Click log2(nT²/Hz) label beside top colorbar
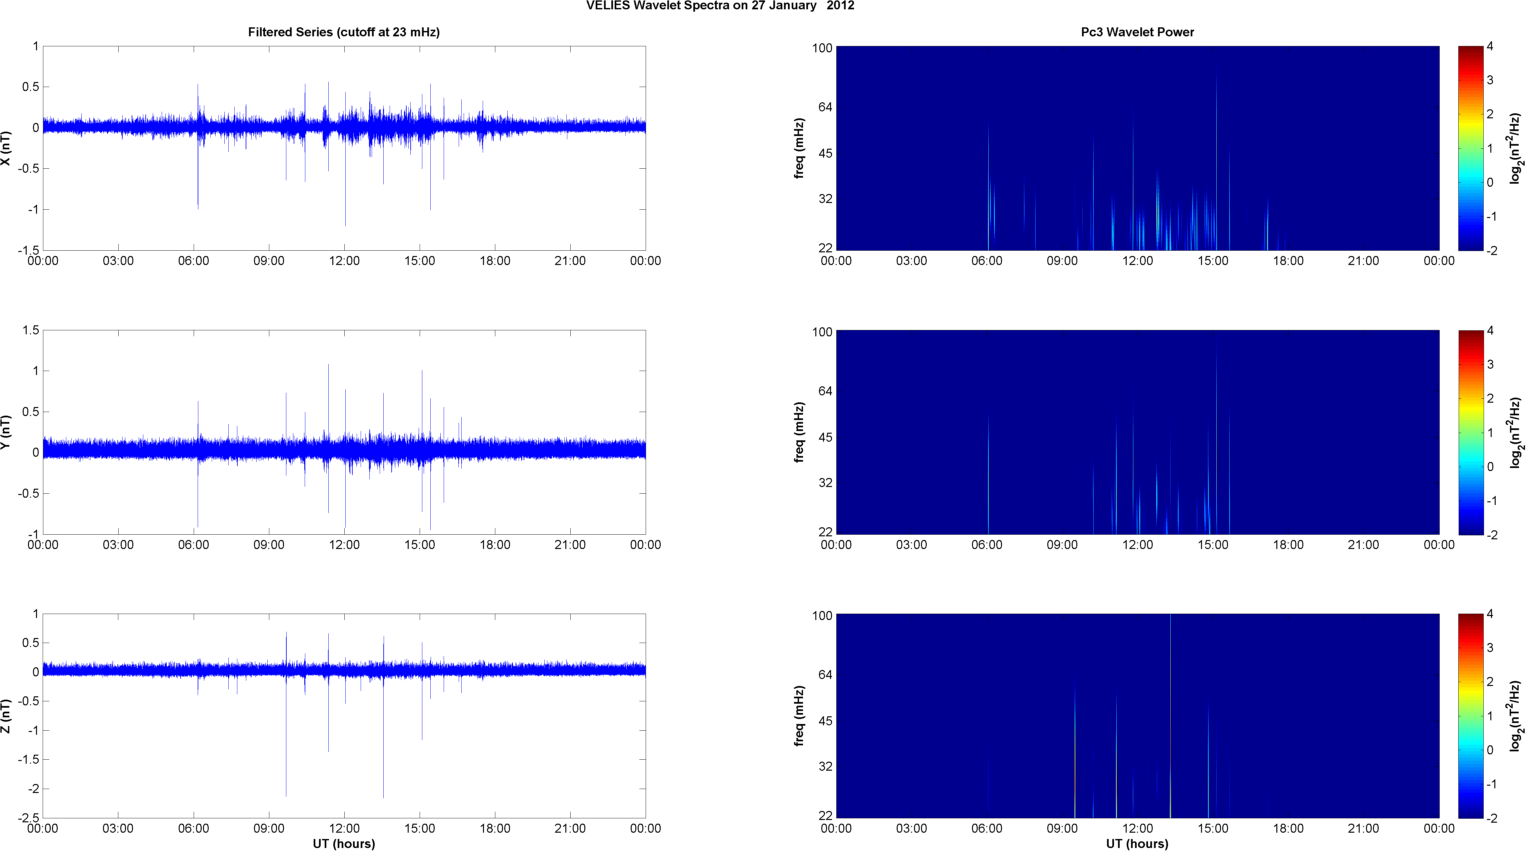Viewport: 1526px width, 851px height. pyautogui.click(x=1516, y=148)
